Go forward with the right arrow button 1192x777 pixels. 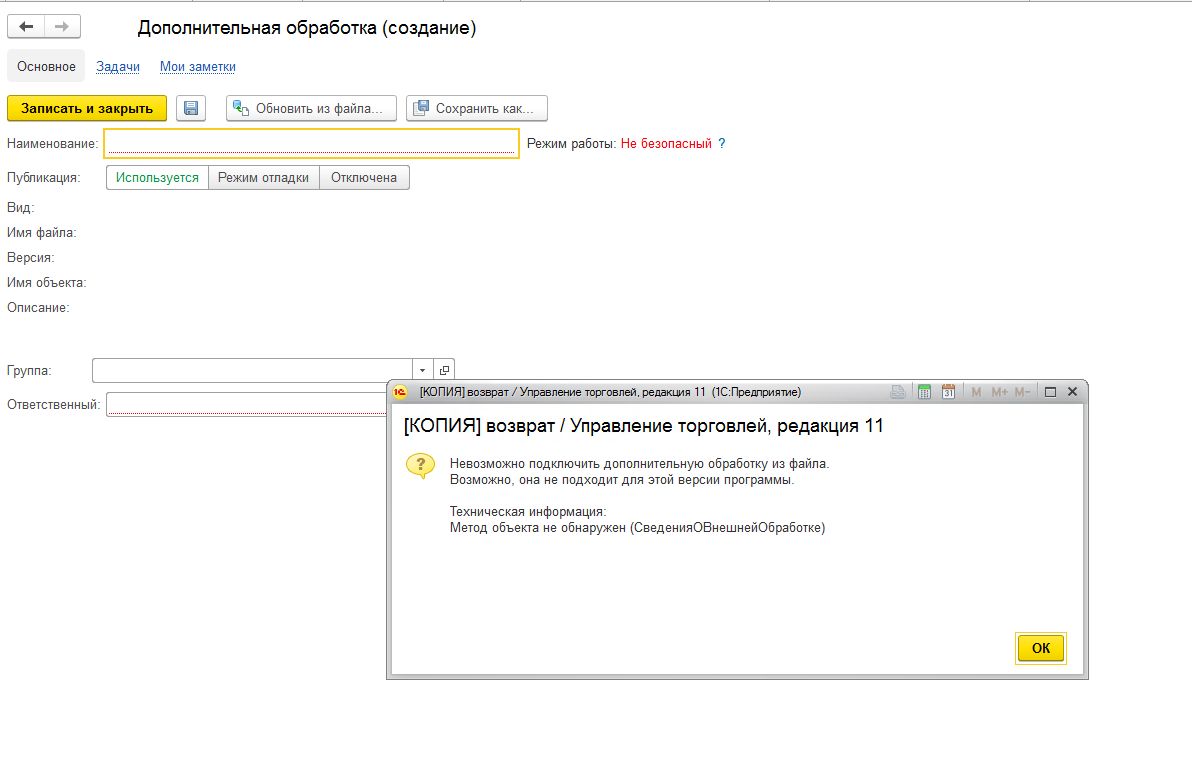tap(62, 27)
